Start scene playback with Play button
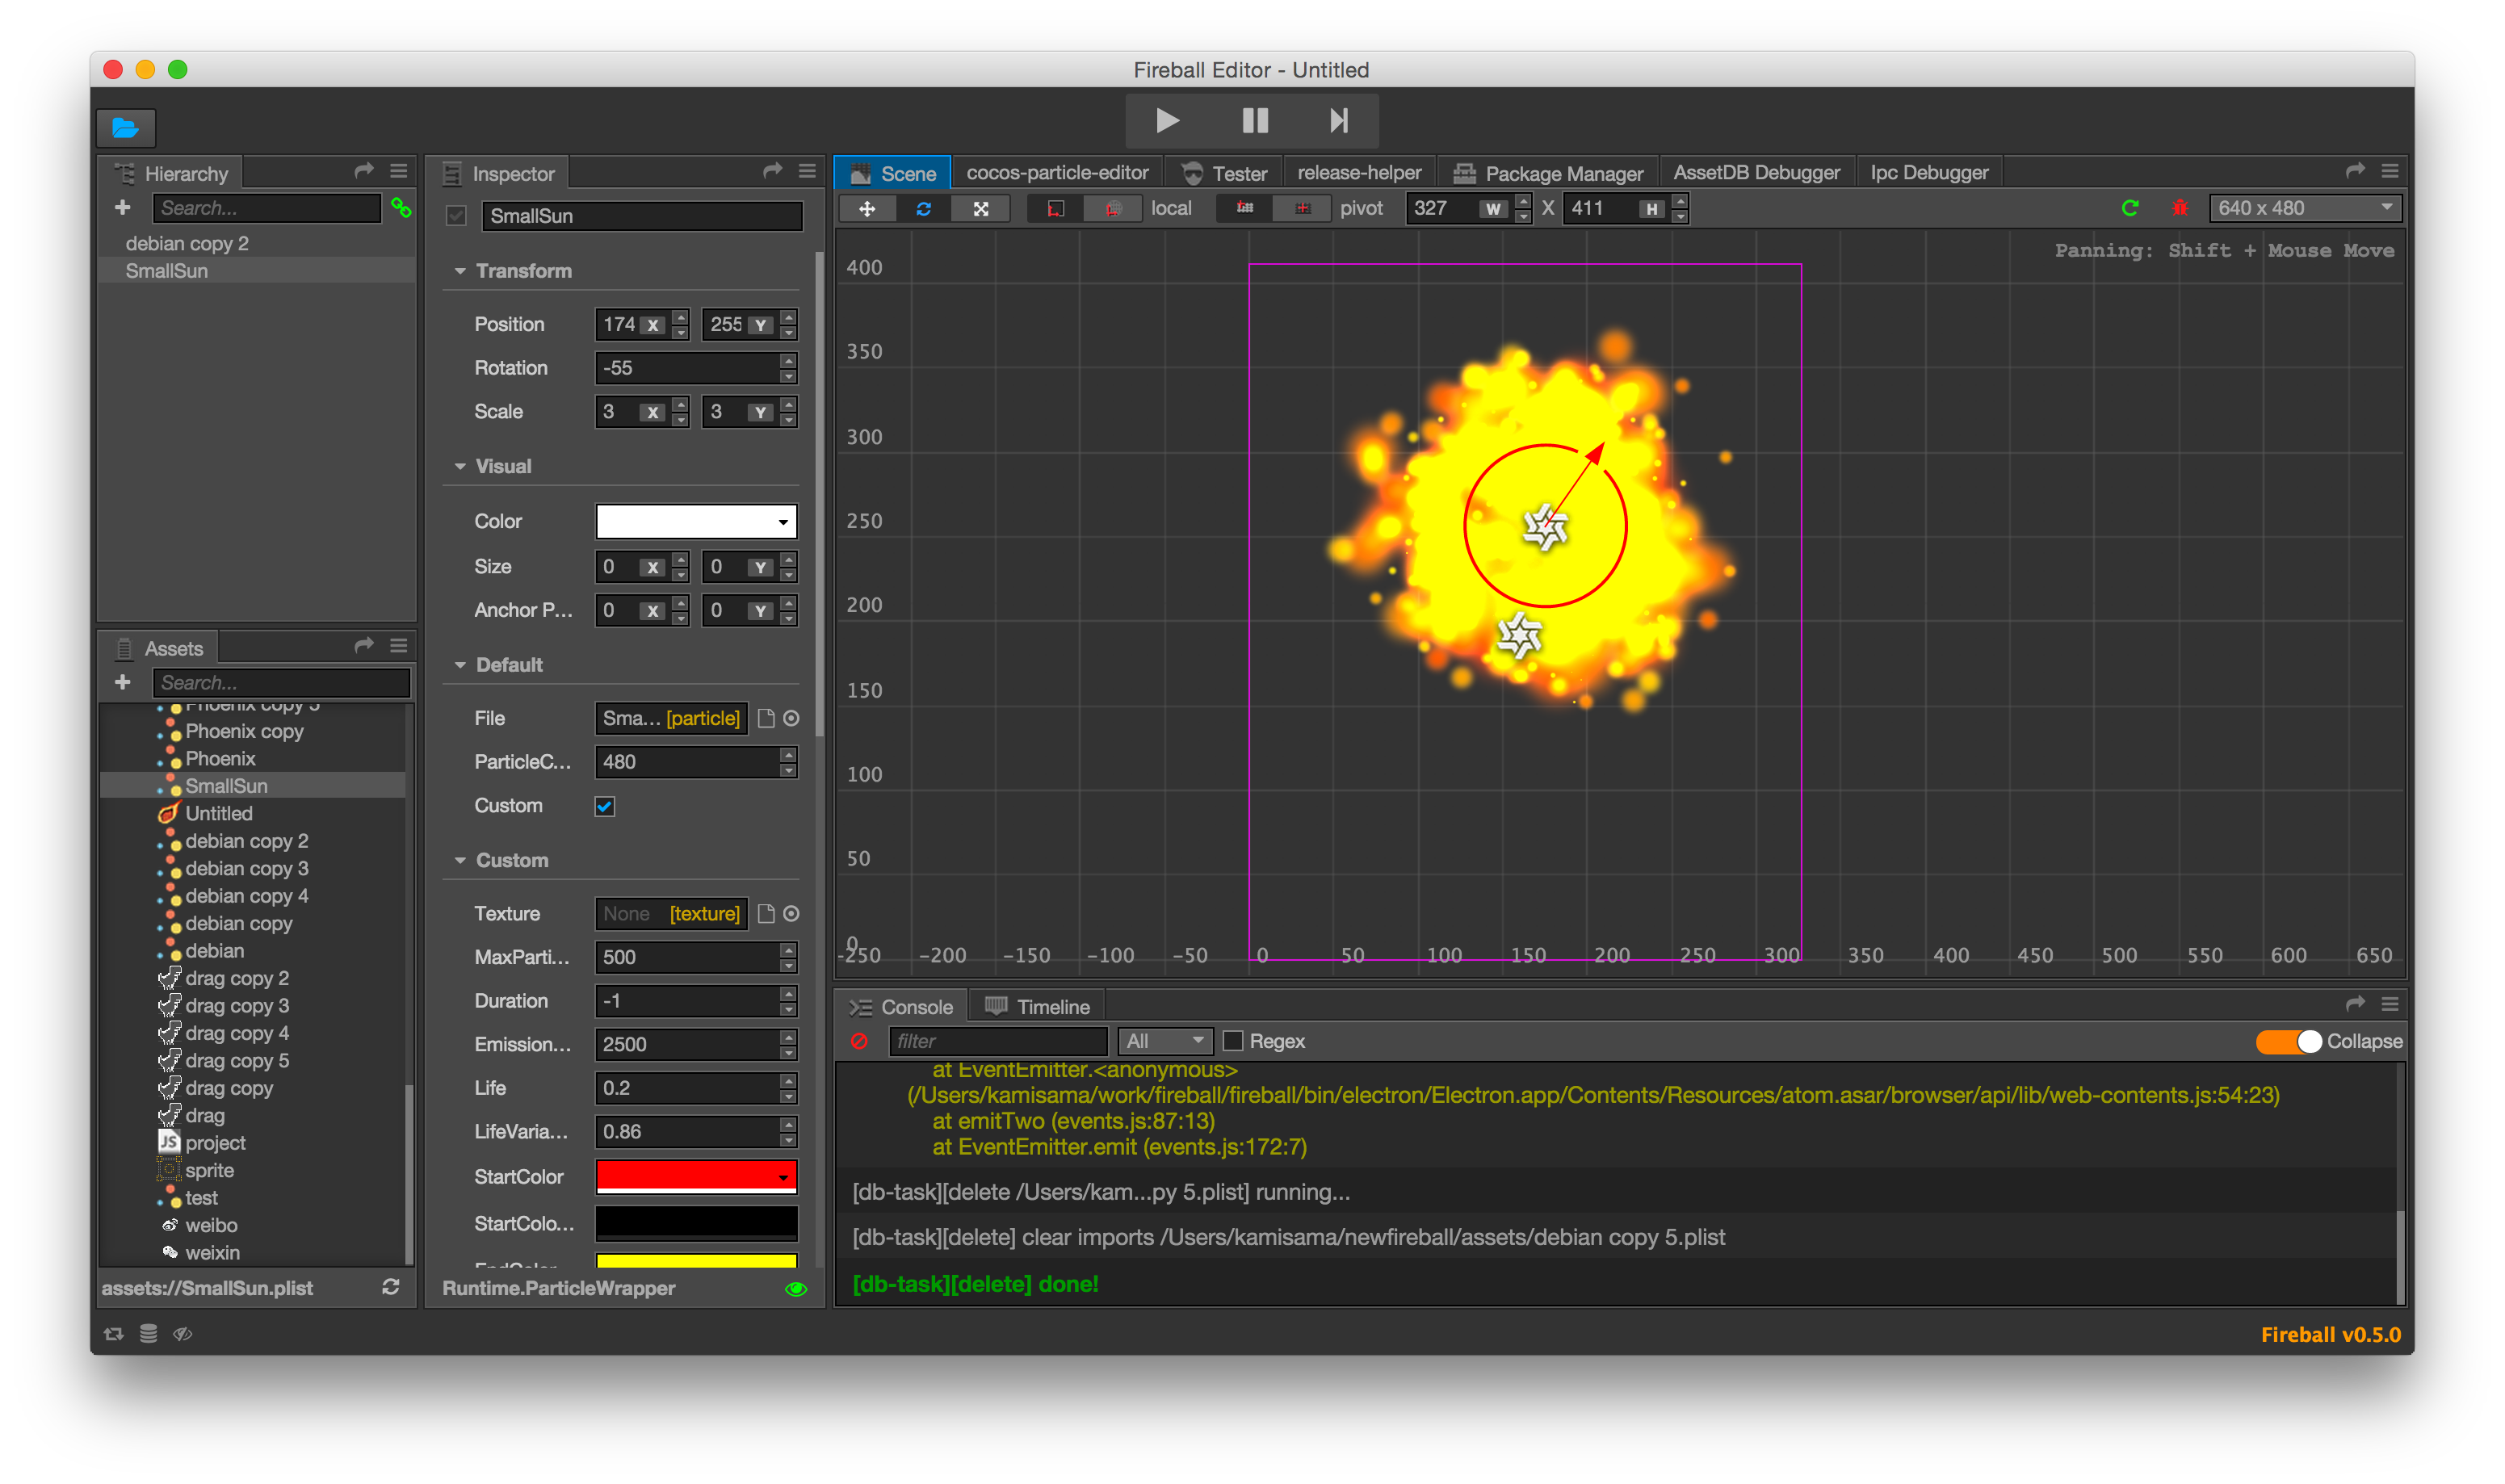Image resolution: width=2505 pixels, height=1484 pixels. [1167, 121]
